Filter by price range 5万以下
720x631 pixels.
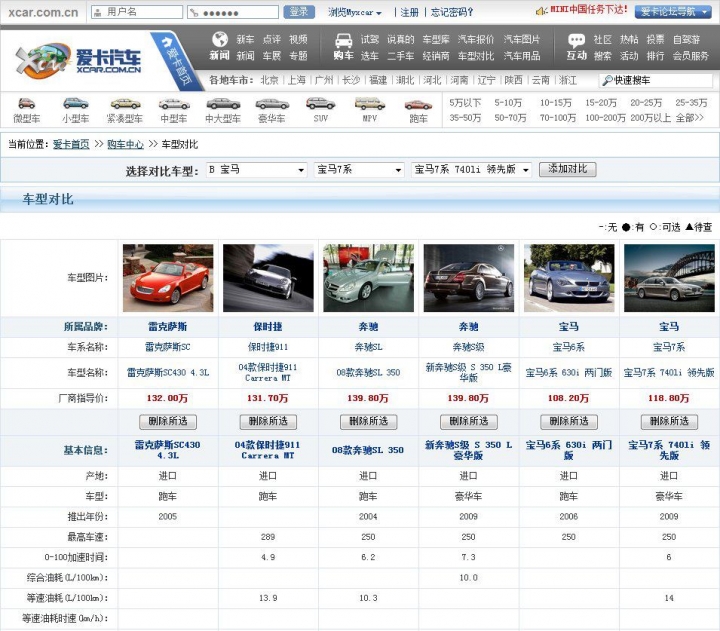pos(465,103)
